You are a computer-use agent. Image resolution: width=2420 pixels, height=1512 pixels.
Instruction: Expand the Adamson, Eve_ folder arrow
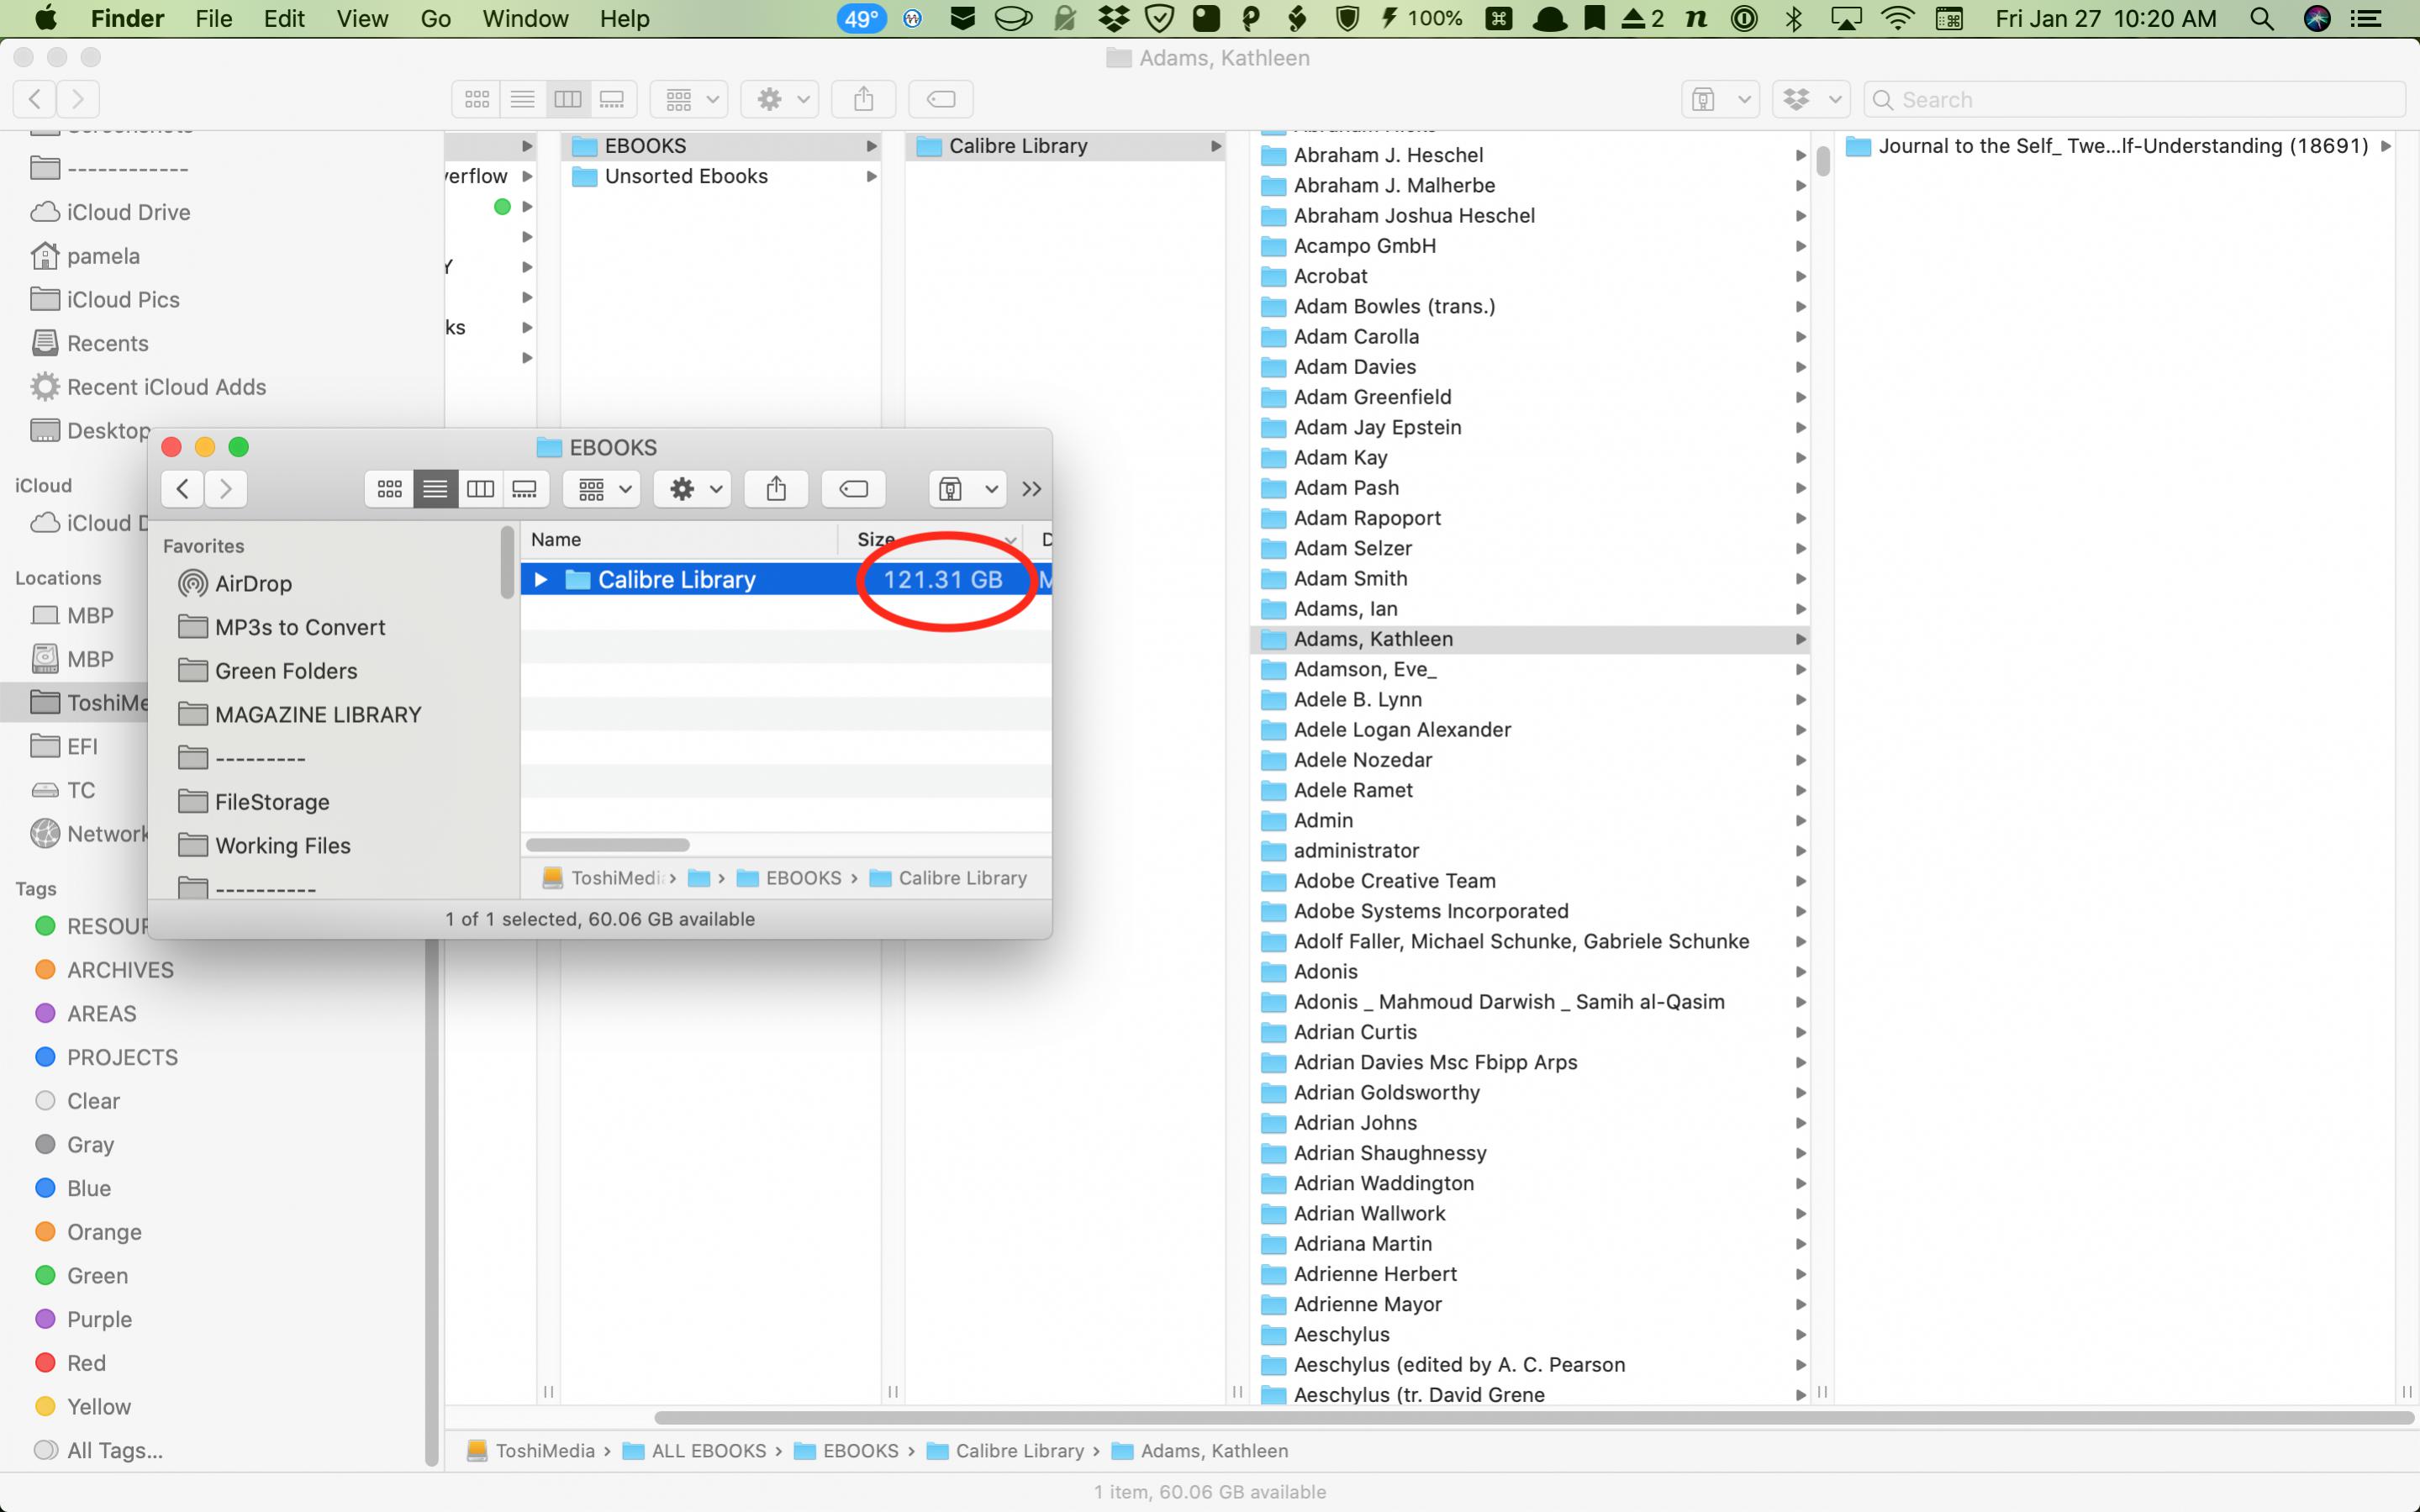click(x=1801, y=669)
